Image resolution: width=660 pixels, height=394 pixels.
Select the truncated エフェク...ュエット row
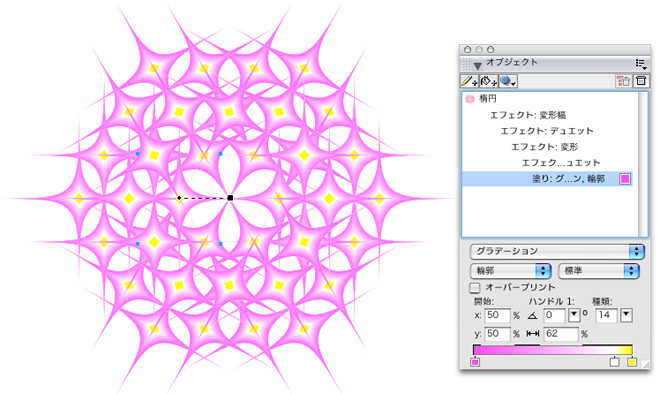click(x=549, y=163)
